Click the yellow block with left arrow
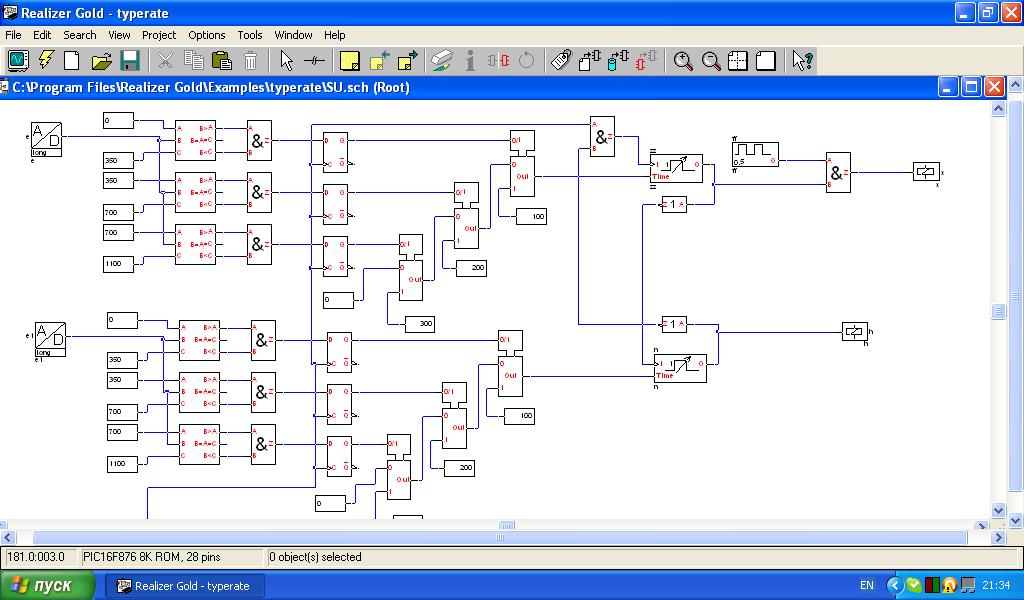This screenshot has height=600, width=1024. (x=379, y=61)
